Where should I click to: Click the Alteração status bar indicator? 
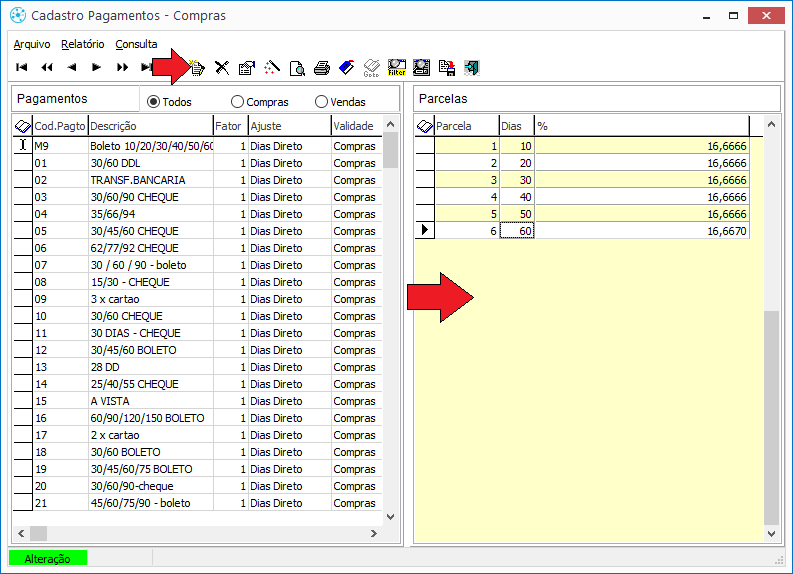tap(48, 558)
